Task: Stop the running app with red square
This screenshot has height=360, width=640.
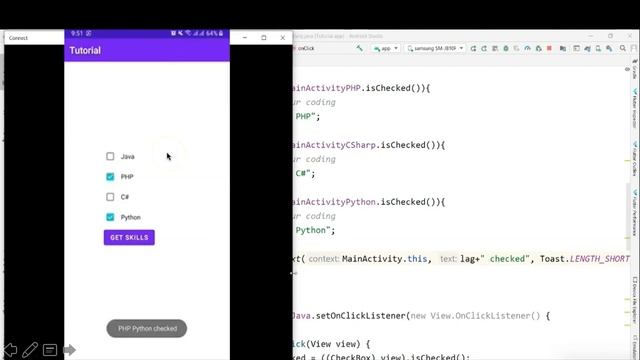Action: 549,48
